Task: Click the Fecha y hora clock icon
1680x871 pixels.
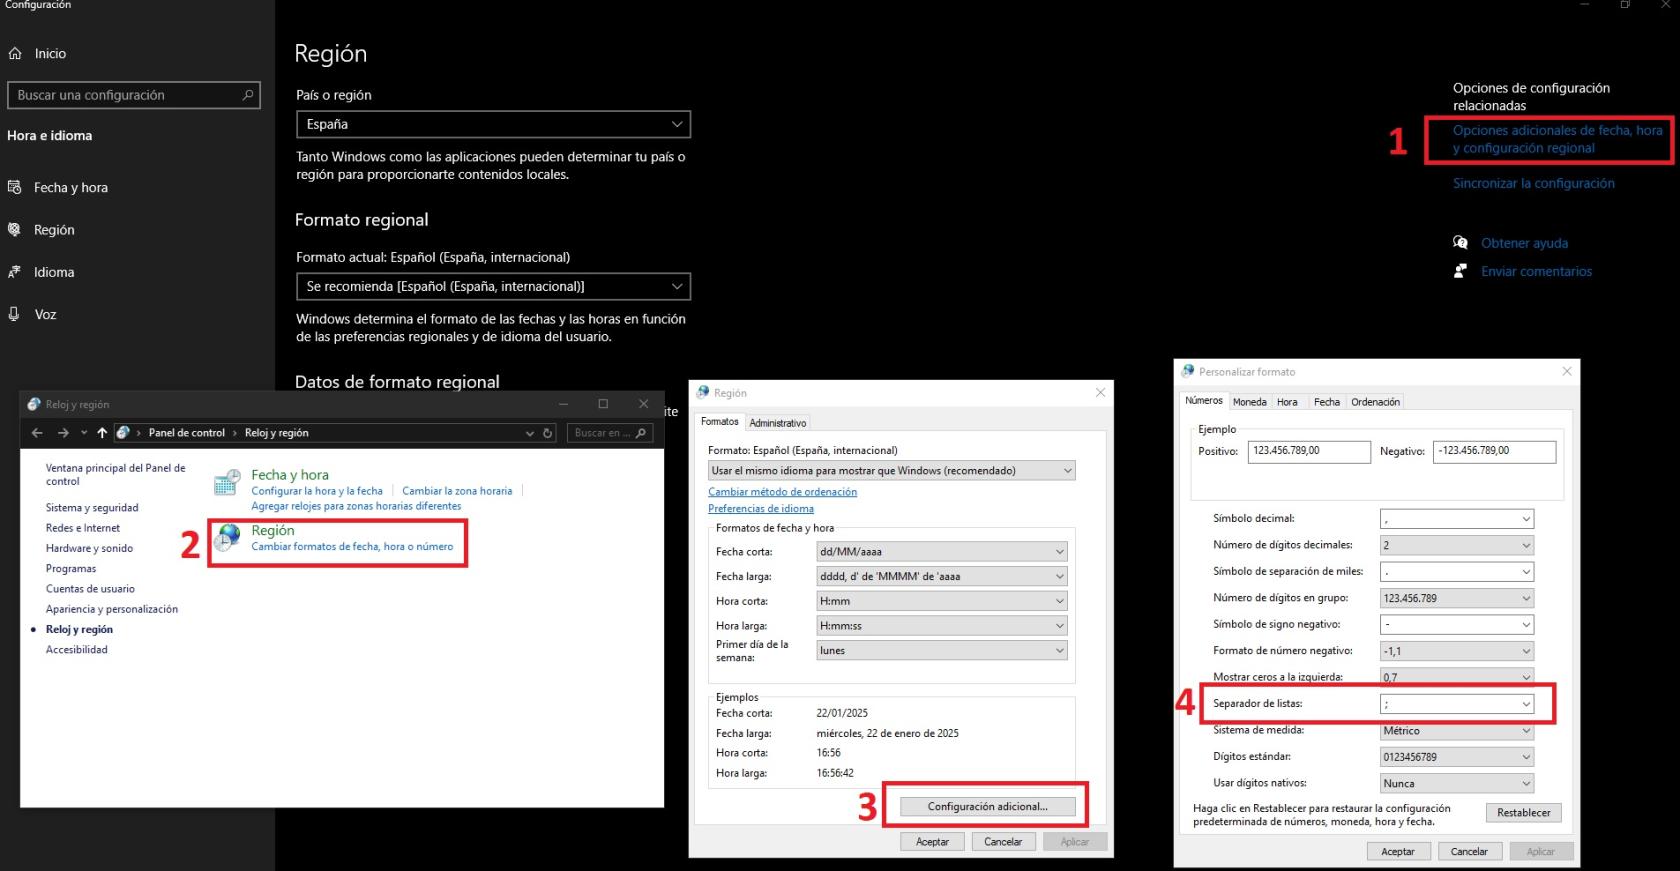Action: click(x=227, y=483)
